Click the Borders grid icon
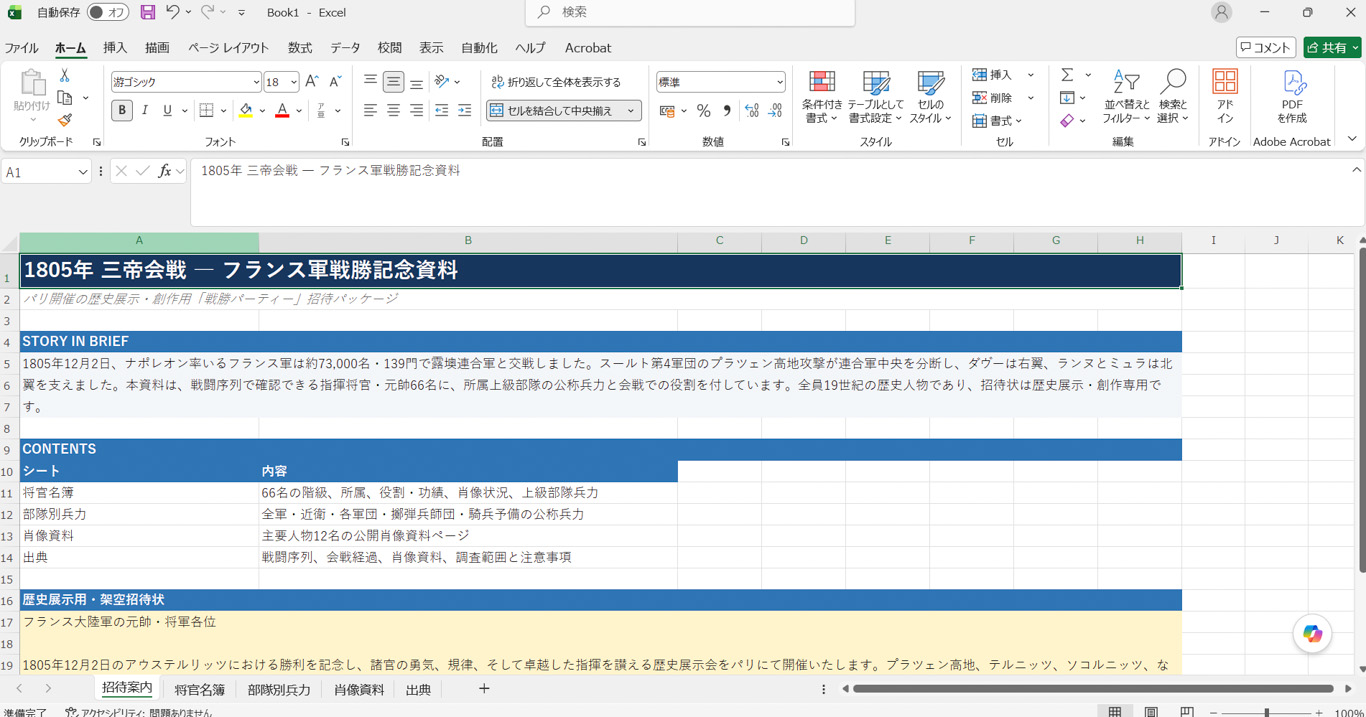 (x=206, y=110)
